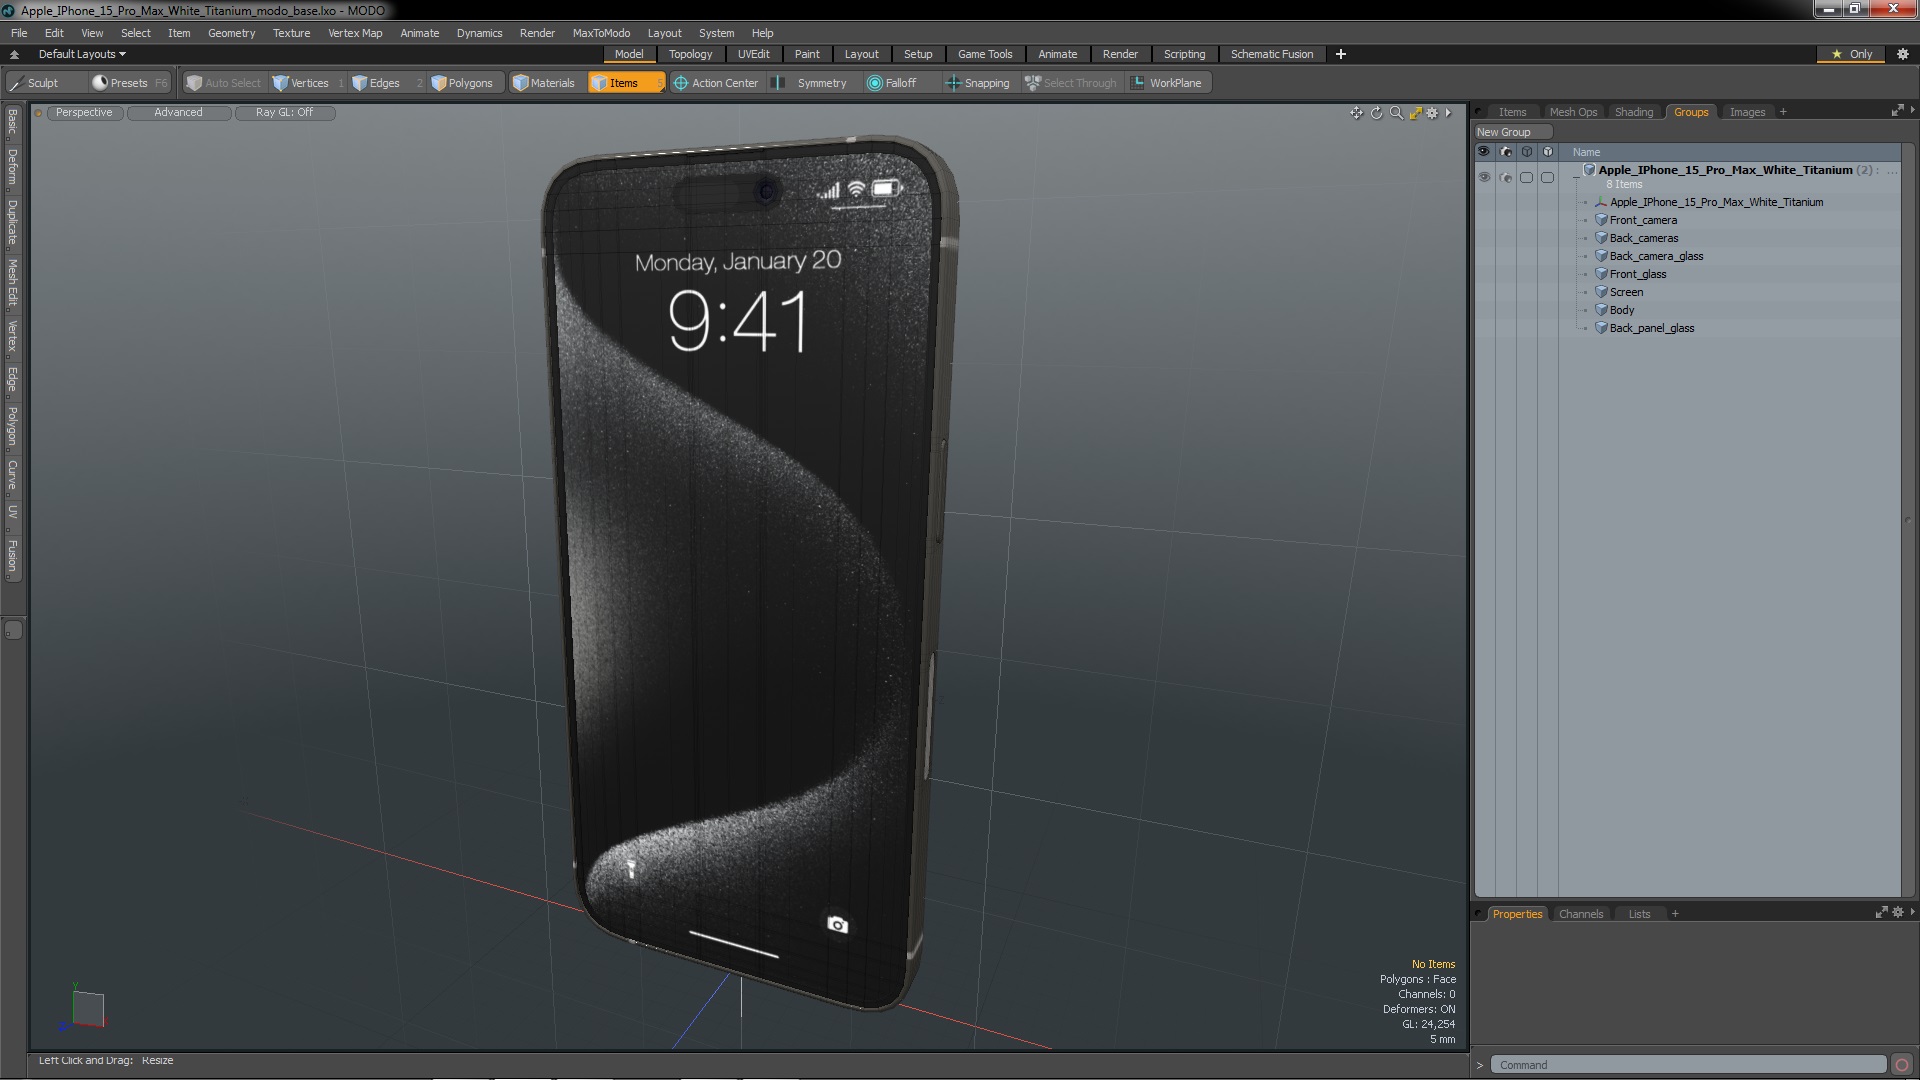Toggle first checkbox on Apple_IPhone group row
This screenshot has height=1080, width=1920.
(x=1526, y=177)
